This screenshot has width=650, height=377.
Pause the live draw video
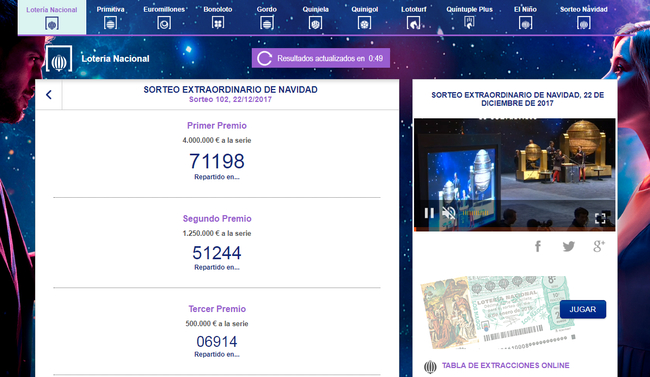tap(429, 213)
